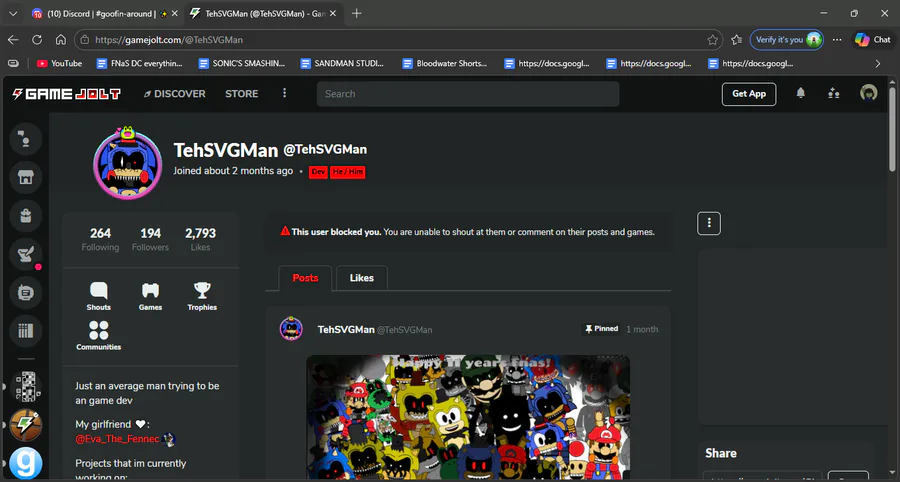Open the Game Jolt community lightning icon
Image resolution: width=900 pixels, height=482 pixels.
[x=25, y=425]
